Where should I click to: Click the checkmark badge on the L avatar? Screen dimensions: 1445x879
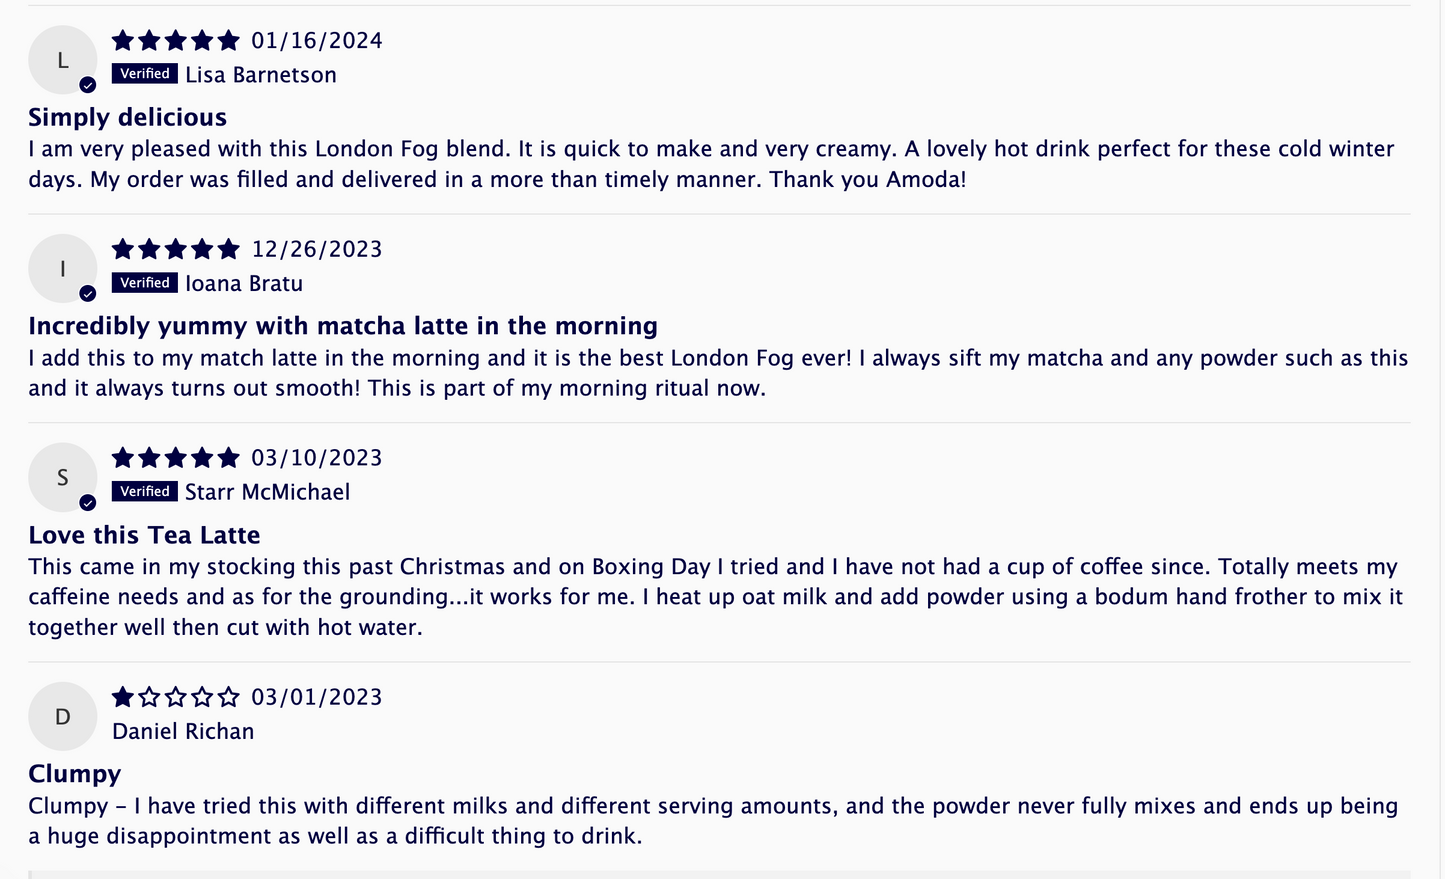[88, 85]
